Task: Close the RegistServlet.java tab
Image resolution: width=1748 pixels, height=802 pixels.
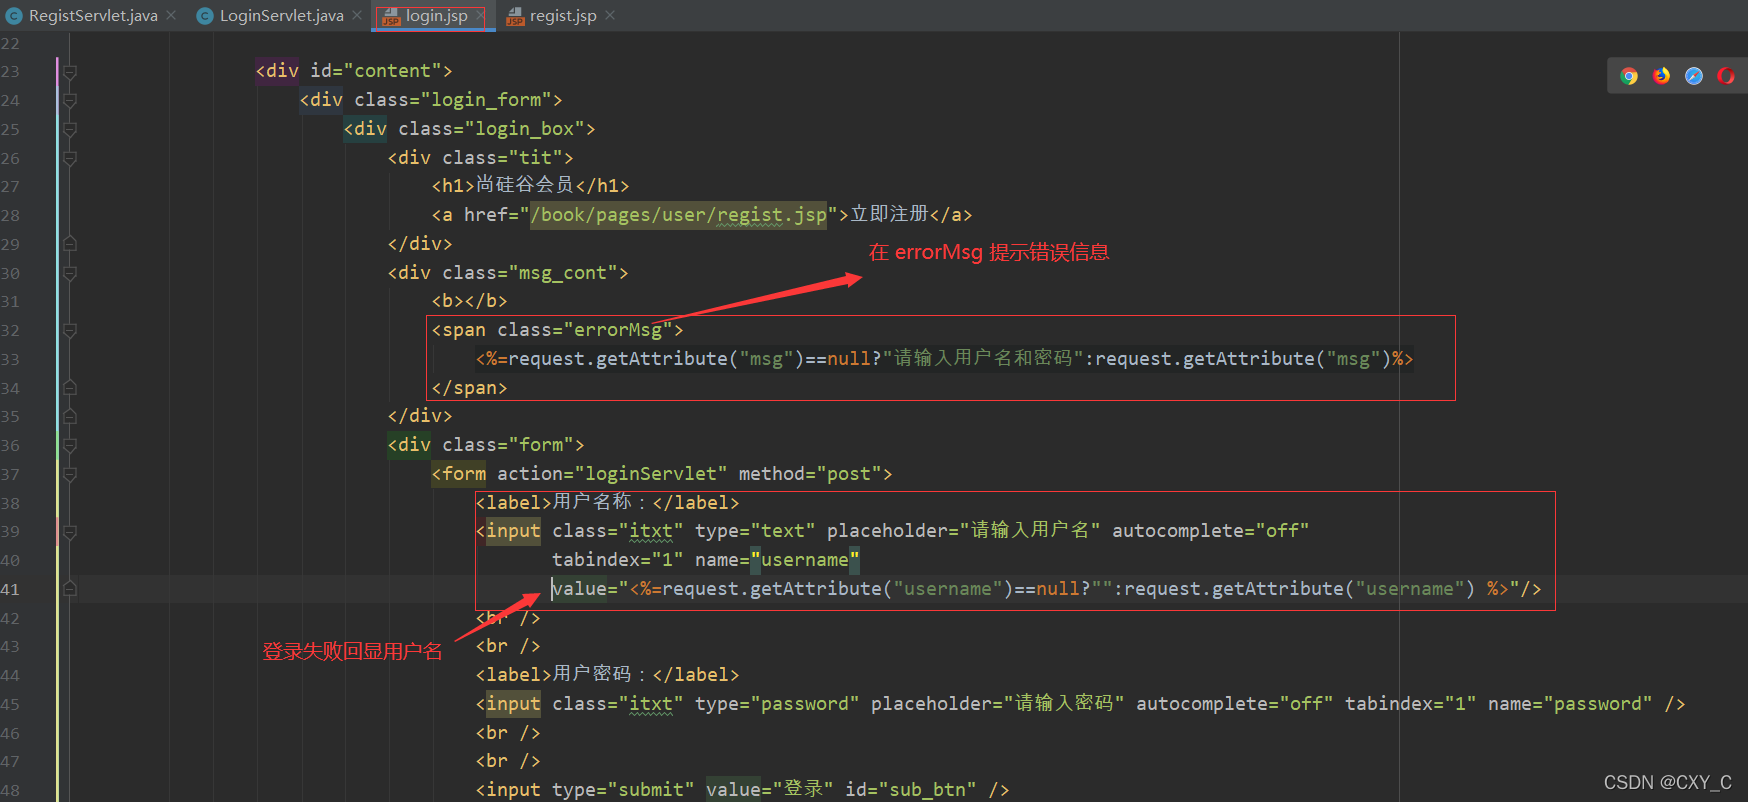Action: tap(171, 15)
